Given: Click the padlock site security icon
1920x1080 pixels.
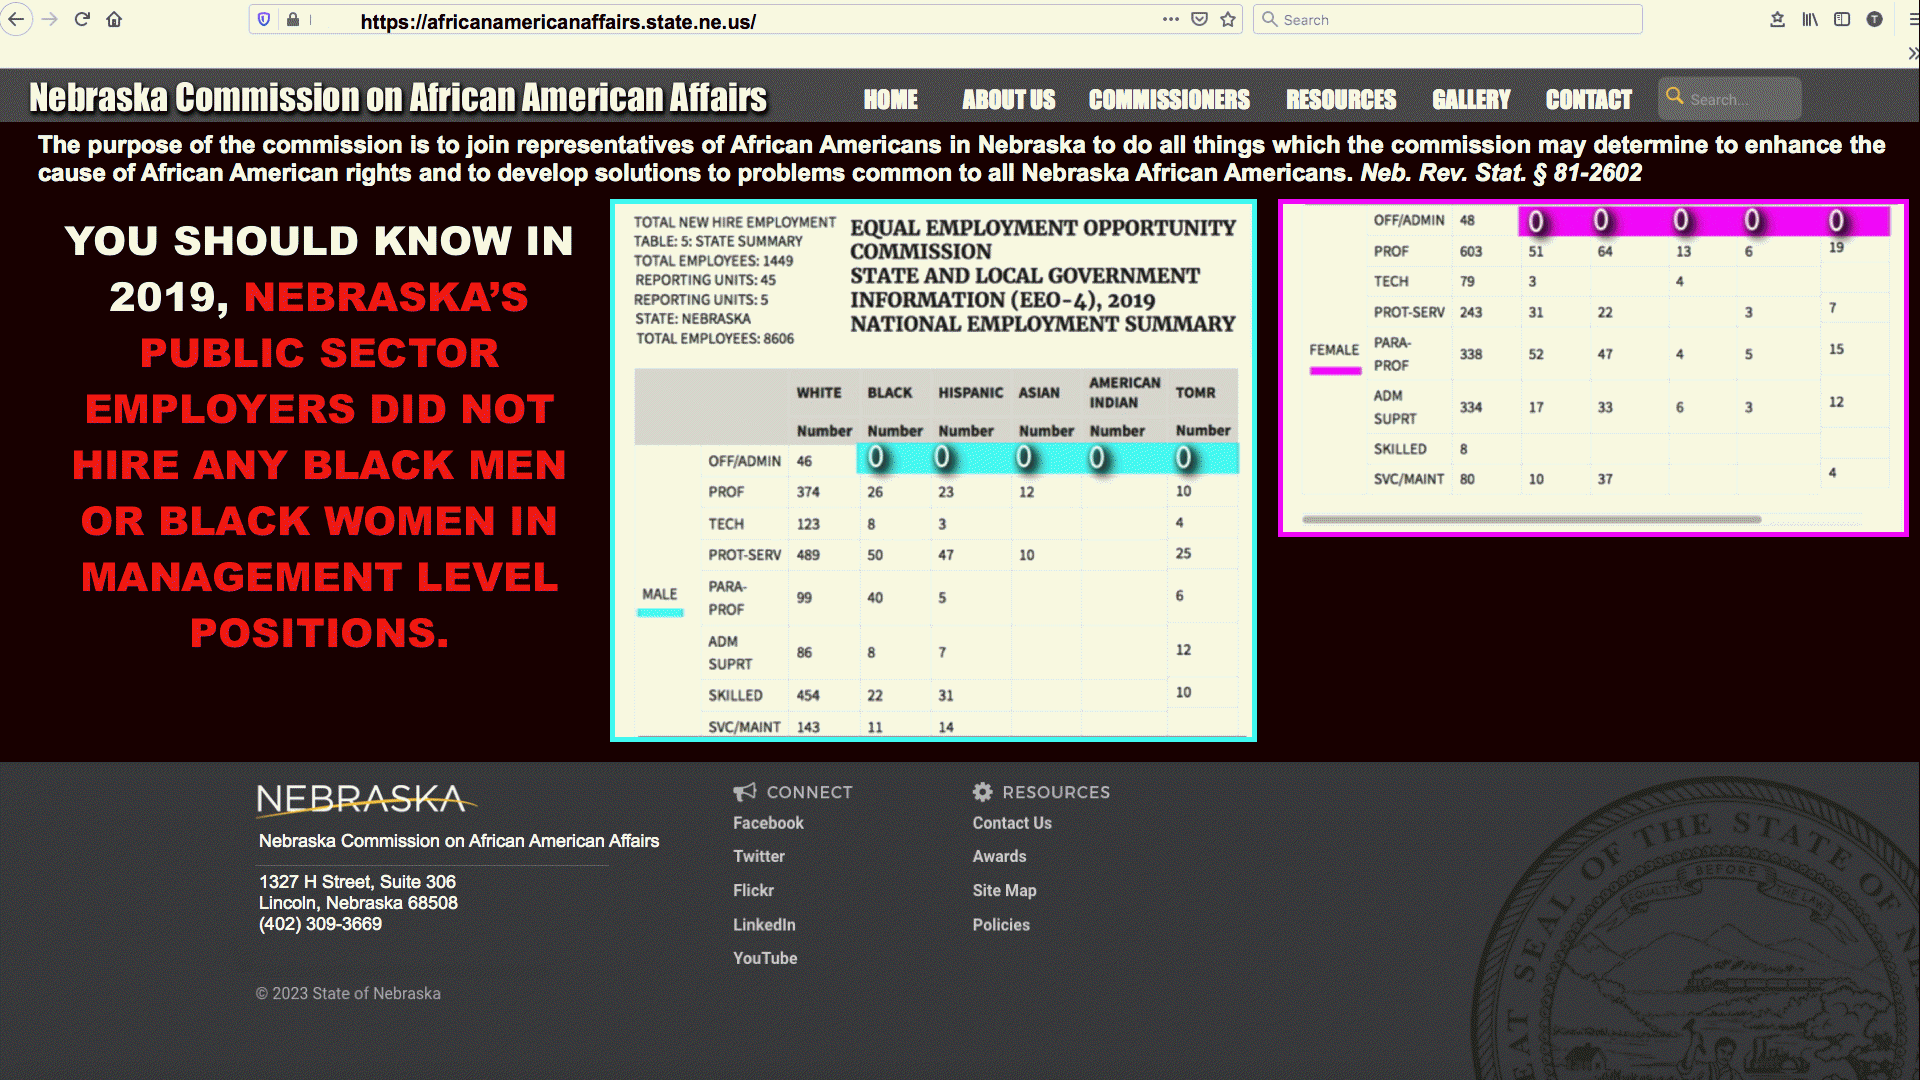Looking at the screenshot, I should click(293, 20).
